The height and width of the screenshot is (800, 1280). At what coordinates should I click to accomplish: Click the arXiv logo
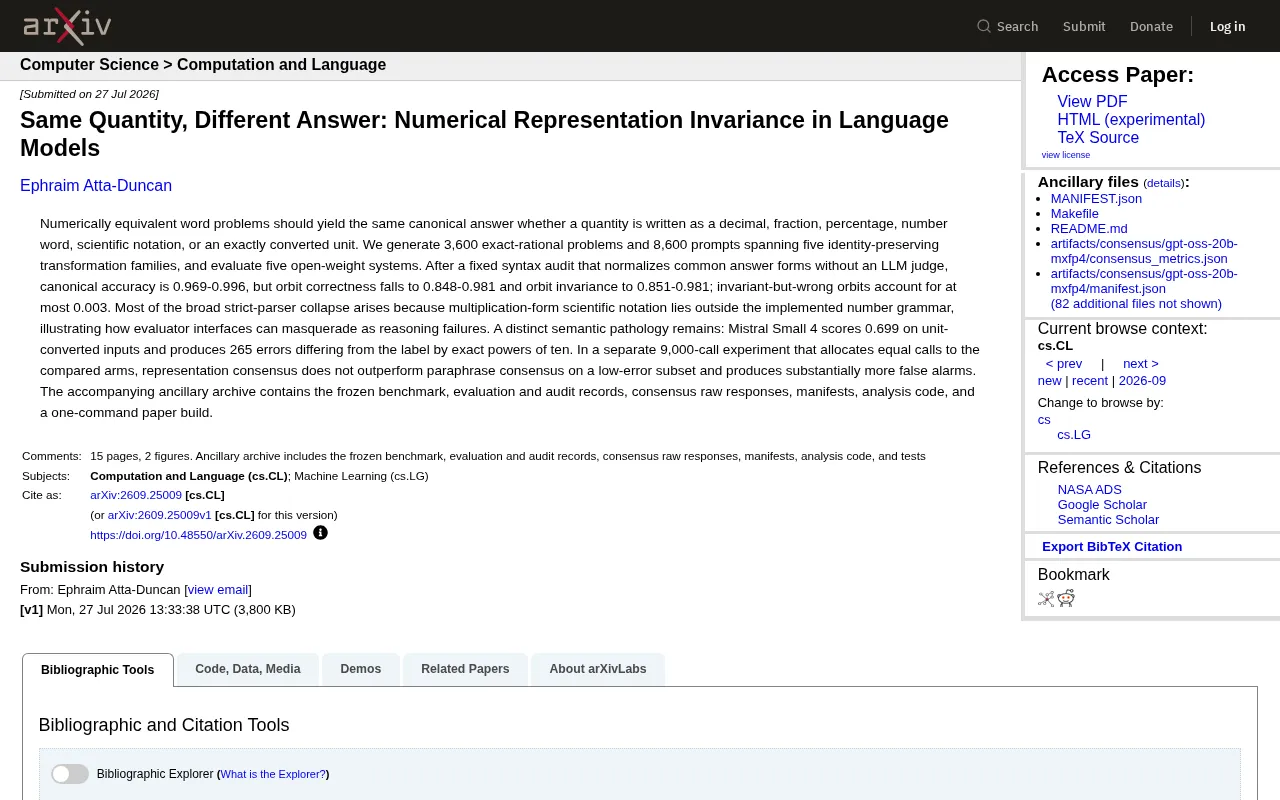67,26
